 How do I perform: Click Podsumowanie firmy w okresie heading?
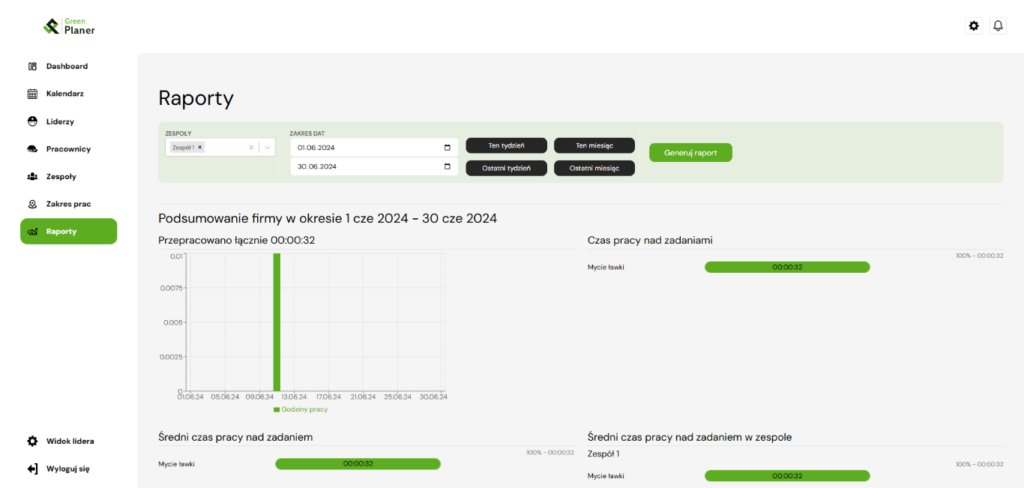(328, 218)
